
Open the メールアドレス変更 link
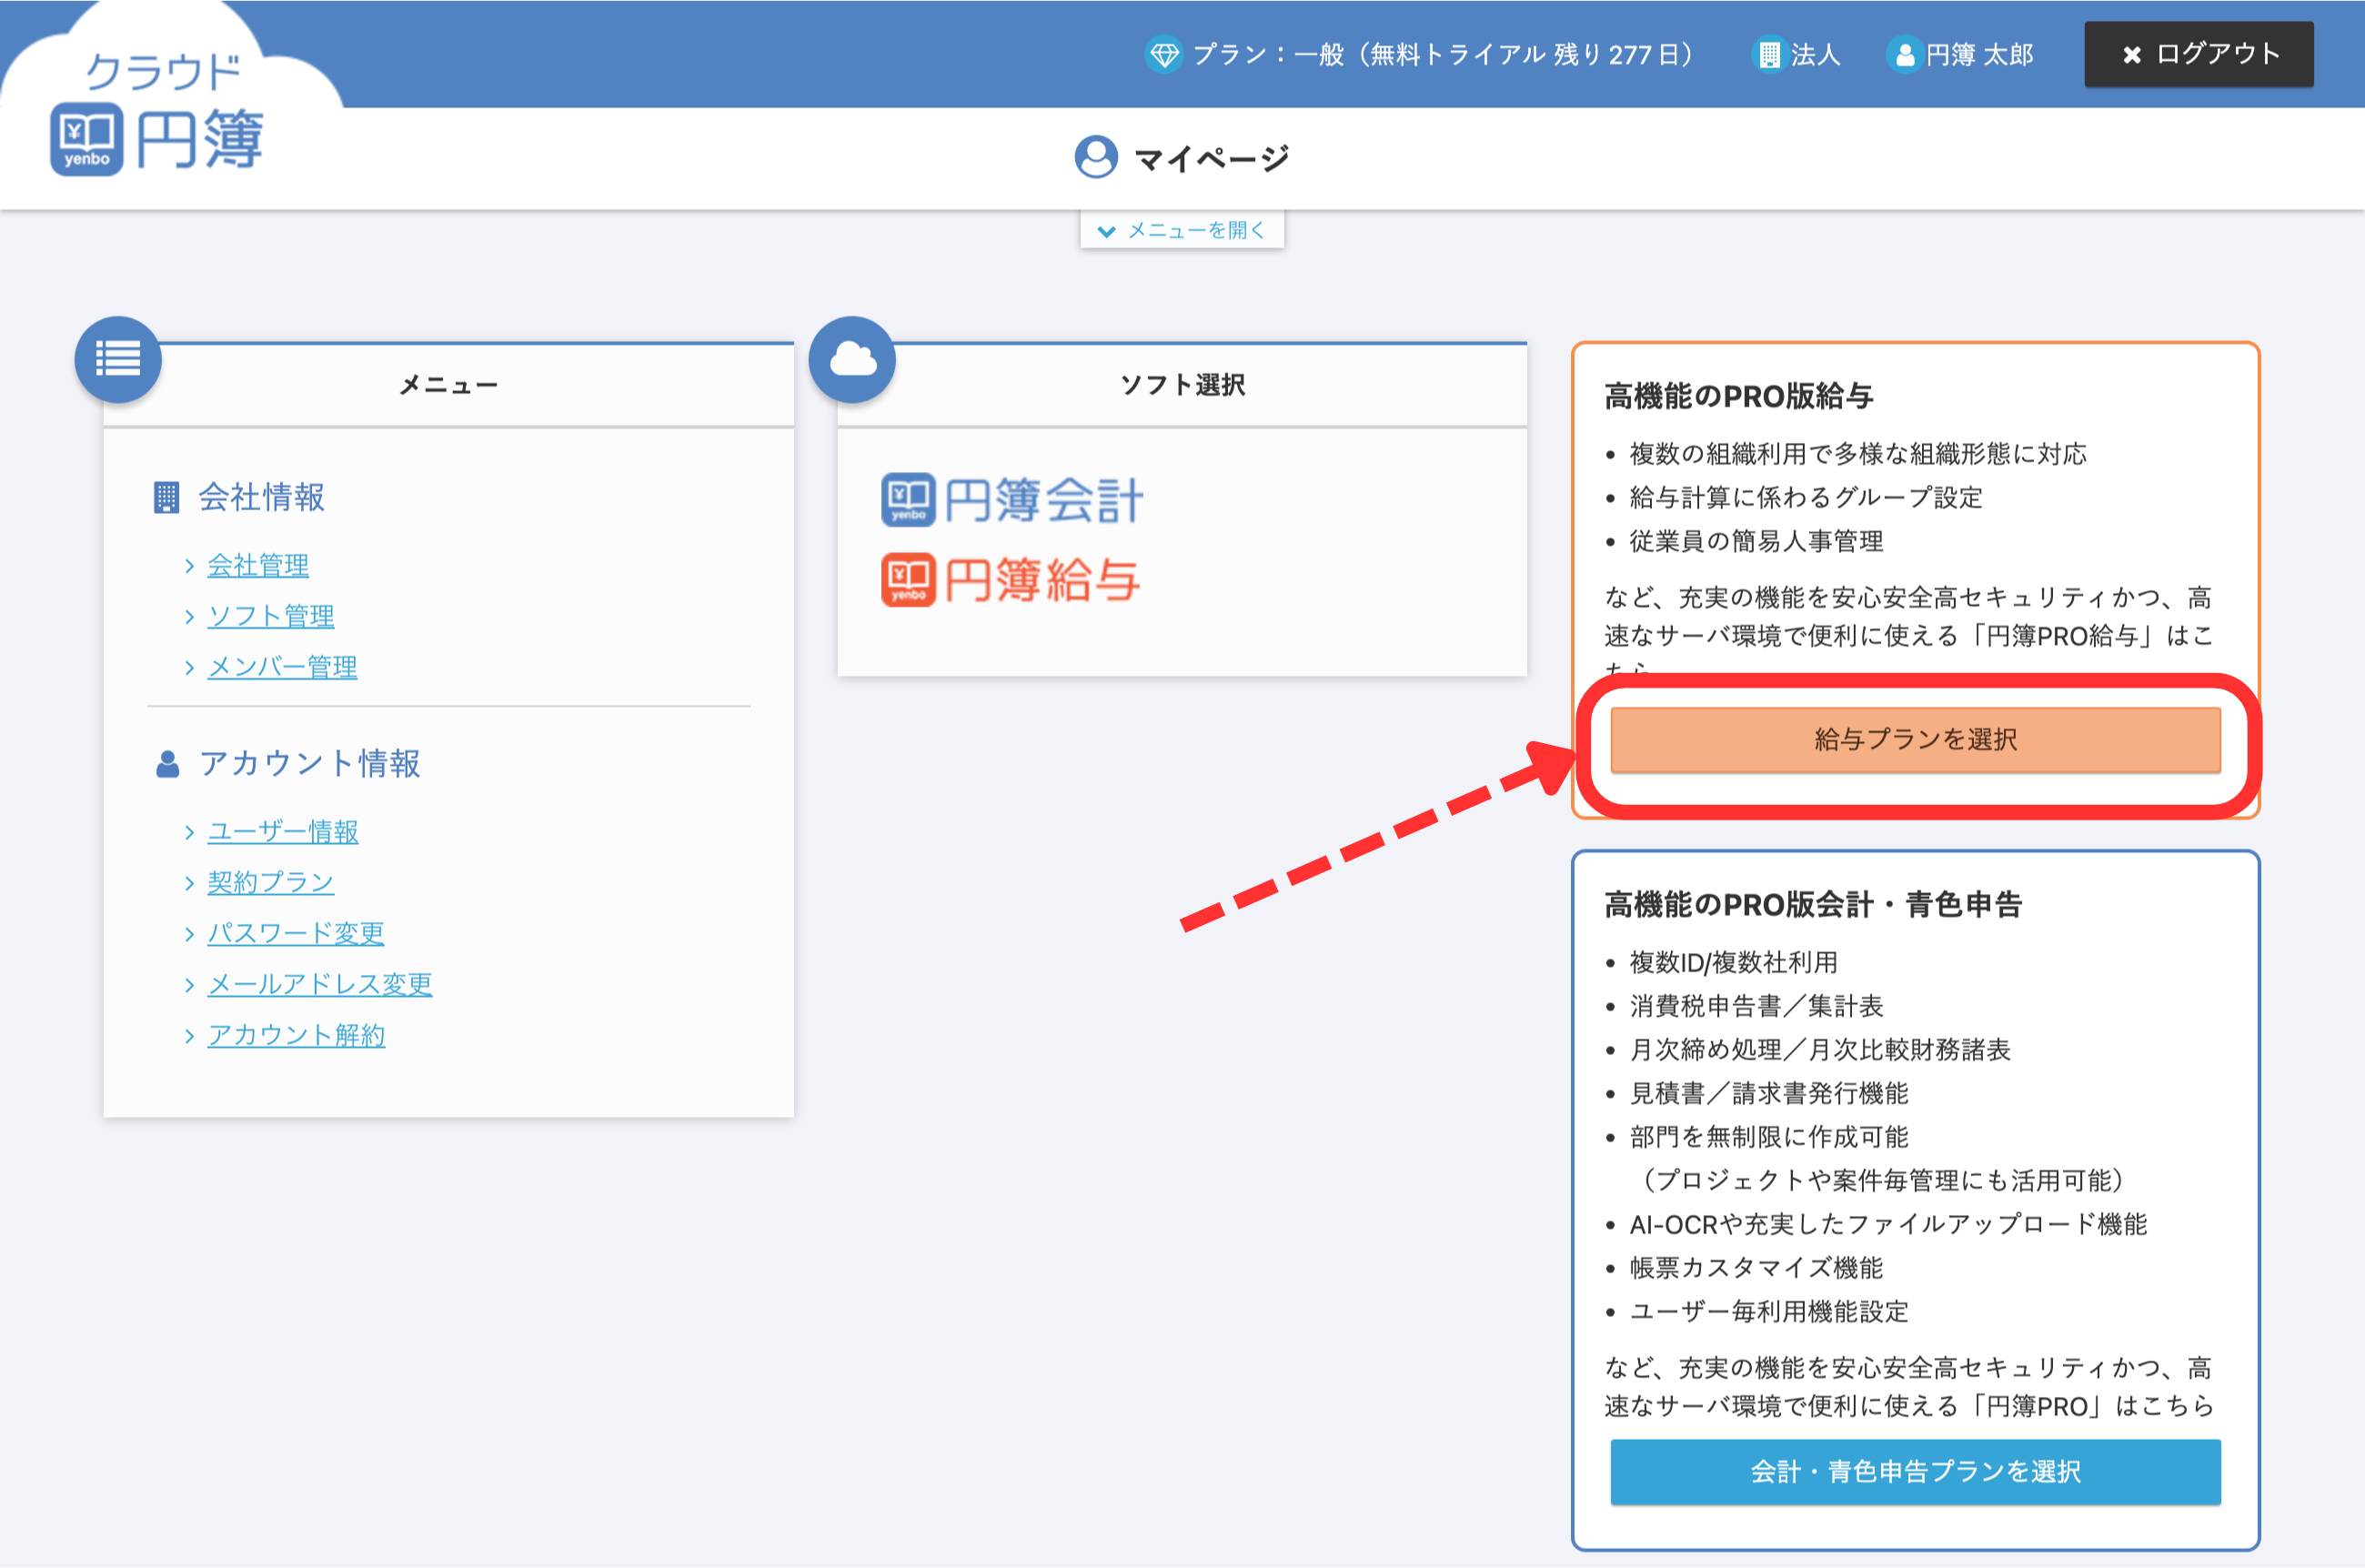coord(320,984)
